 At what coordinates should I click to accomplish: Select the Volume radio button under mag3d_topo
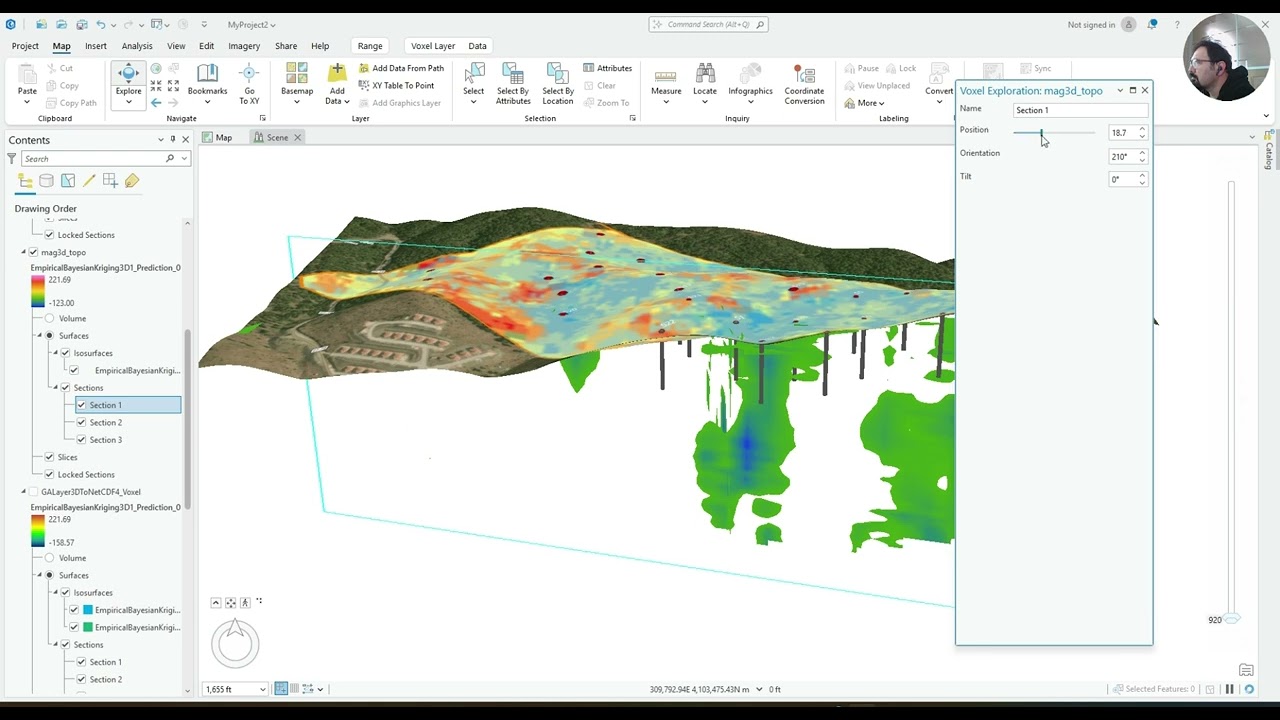pos(50,318)
